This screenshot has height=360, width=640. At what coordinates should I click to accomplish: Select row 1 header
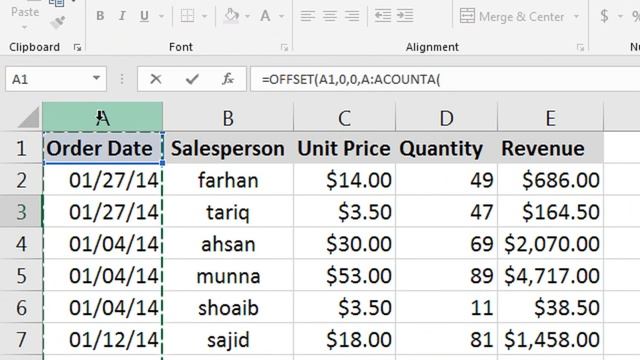point(21,148)
